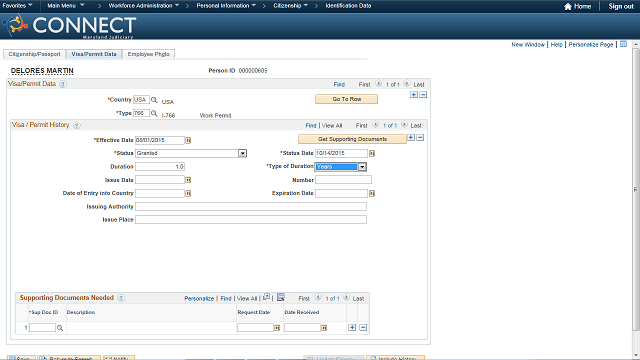The width and height of the screenshot is (640, 360).
Task: Open Visa / Permit History help icon
Action: point(77,125)
